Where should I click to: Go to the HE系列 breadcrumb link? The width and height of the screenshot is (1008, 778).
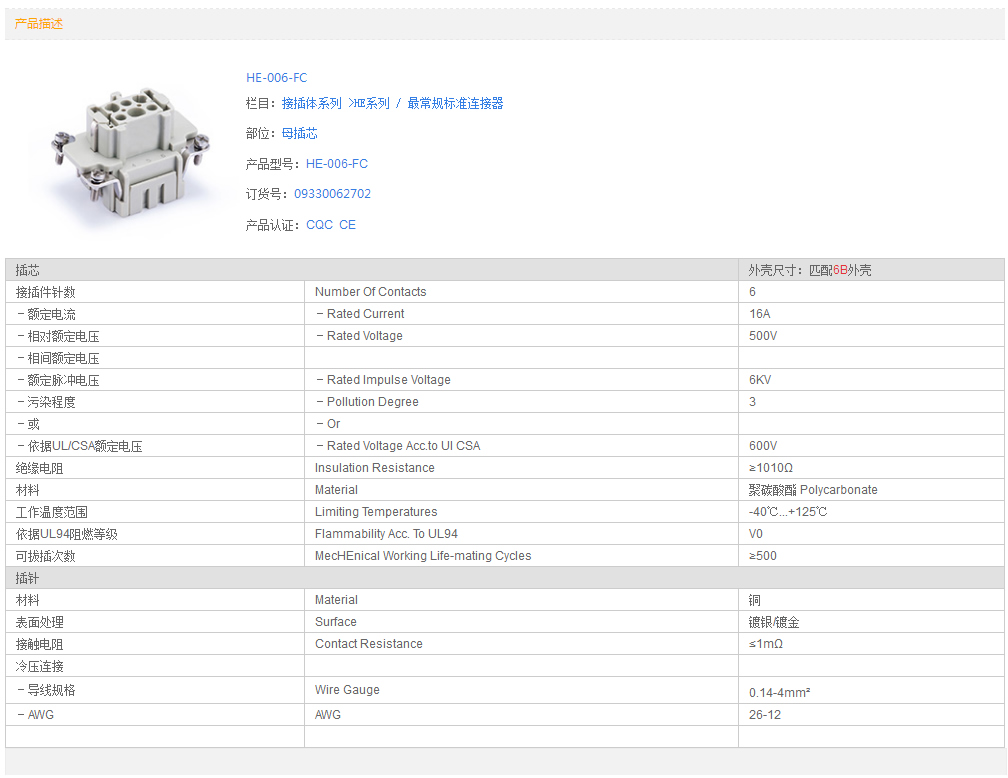point(370,103)
